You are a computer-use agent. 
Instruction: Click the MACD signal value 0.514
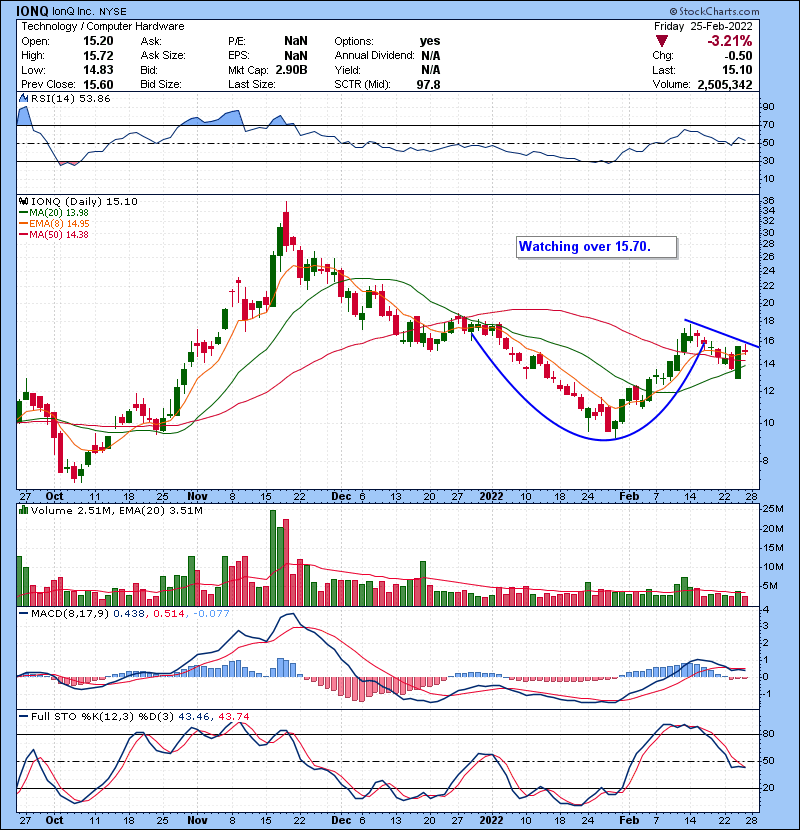point(169,614)
